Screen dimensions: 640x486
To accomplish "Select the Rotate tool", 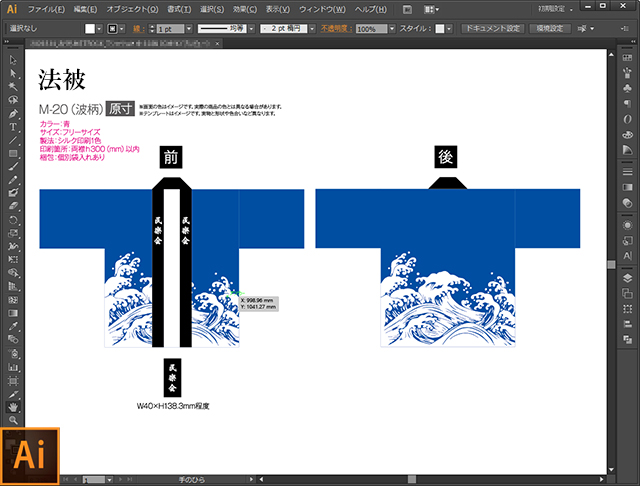I will click(x=13, y=220).
